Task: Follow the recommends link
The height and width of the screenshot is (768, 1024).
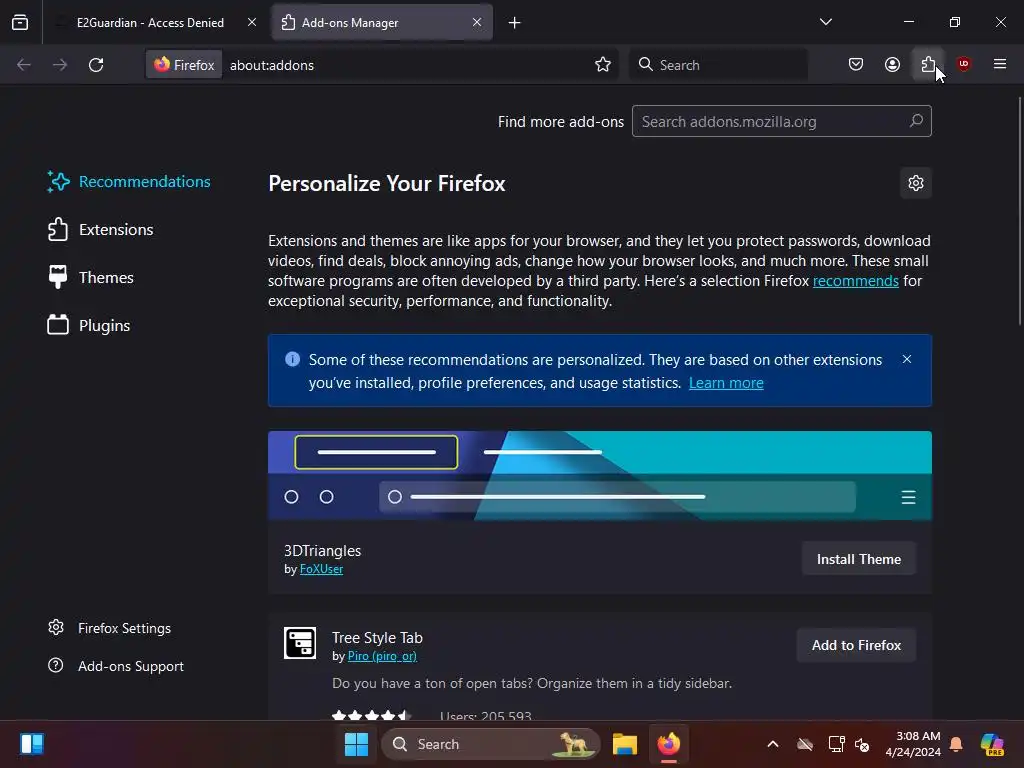Action: pos(856,281)
